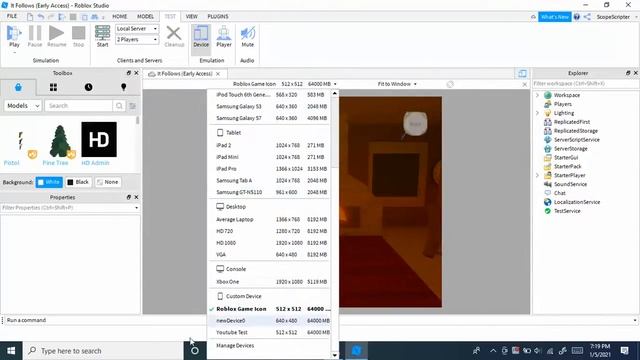This screenshot has height=360, width=640.
Task: Select ReplicatedStorage in Explorer
Action: pos(576,131)
